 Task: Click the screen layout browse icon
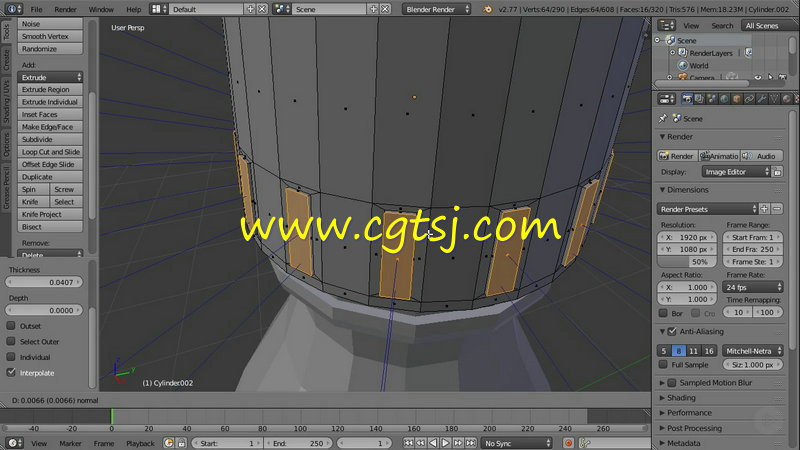[x=159, y=9]
